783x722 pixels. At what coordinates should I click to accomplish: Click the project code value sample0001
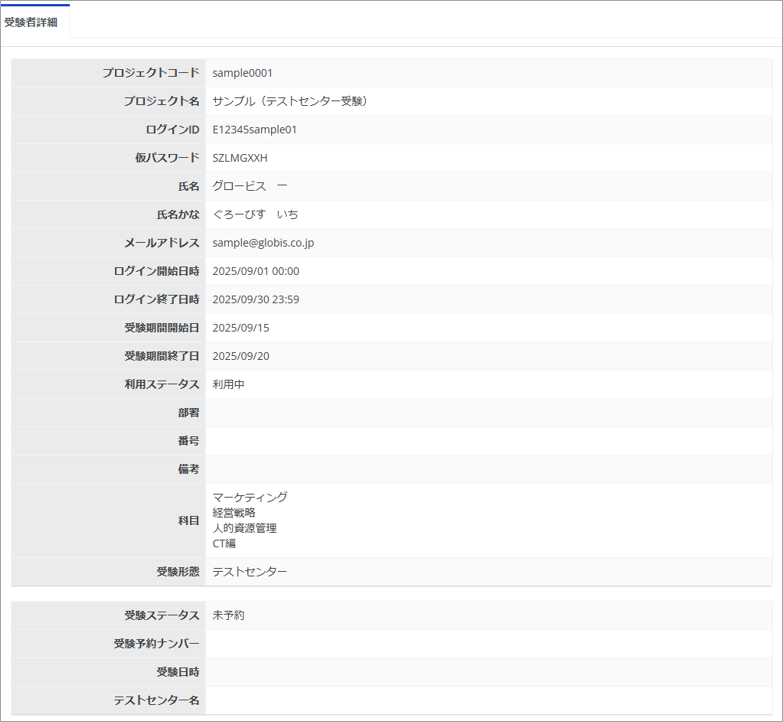tap(242, 73)
